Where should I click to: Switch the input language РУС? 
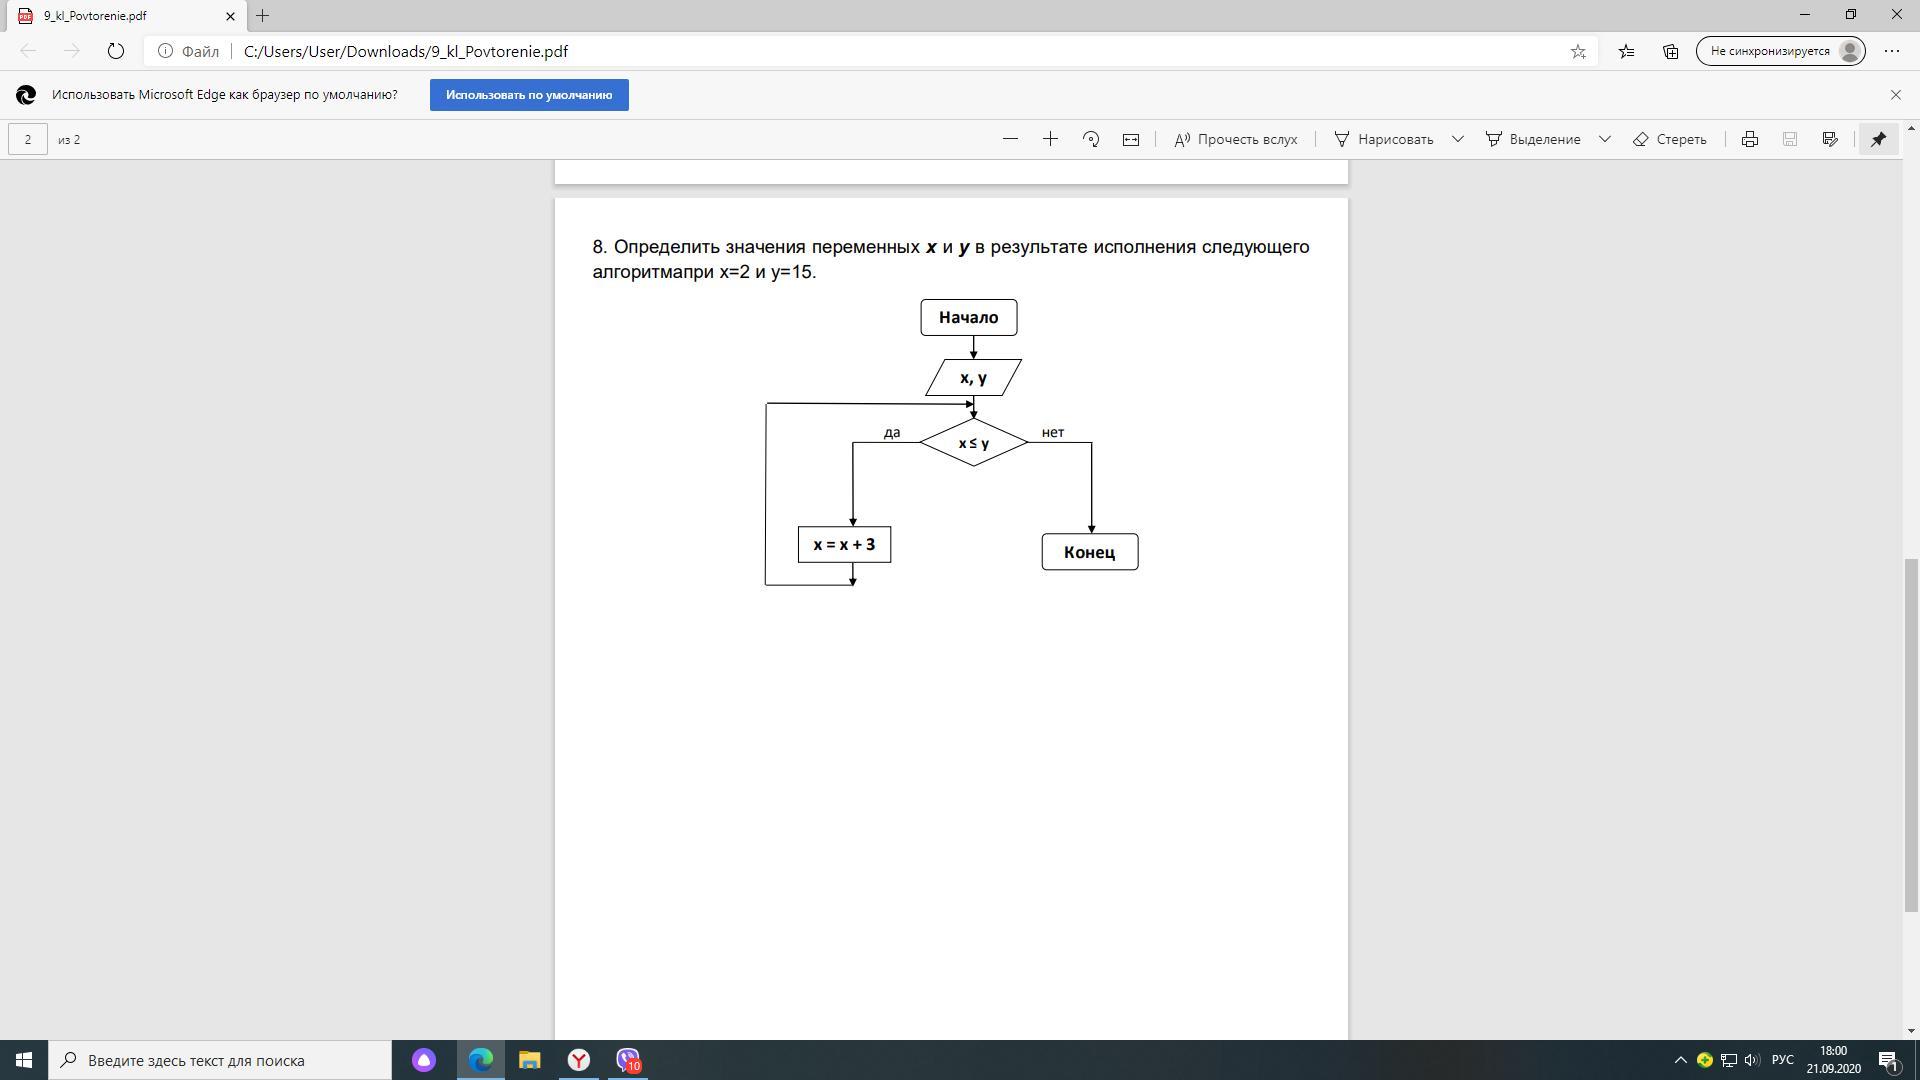point(1783,1060)
